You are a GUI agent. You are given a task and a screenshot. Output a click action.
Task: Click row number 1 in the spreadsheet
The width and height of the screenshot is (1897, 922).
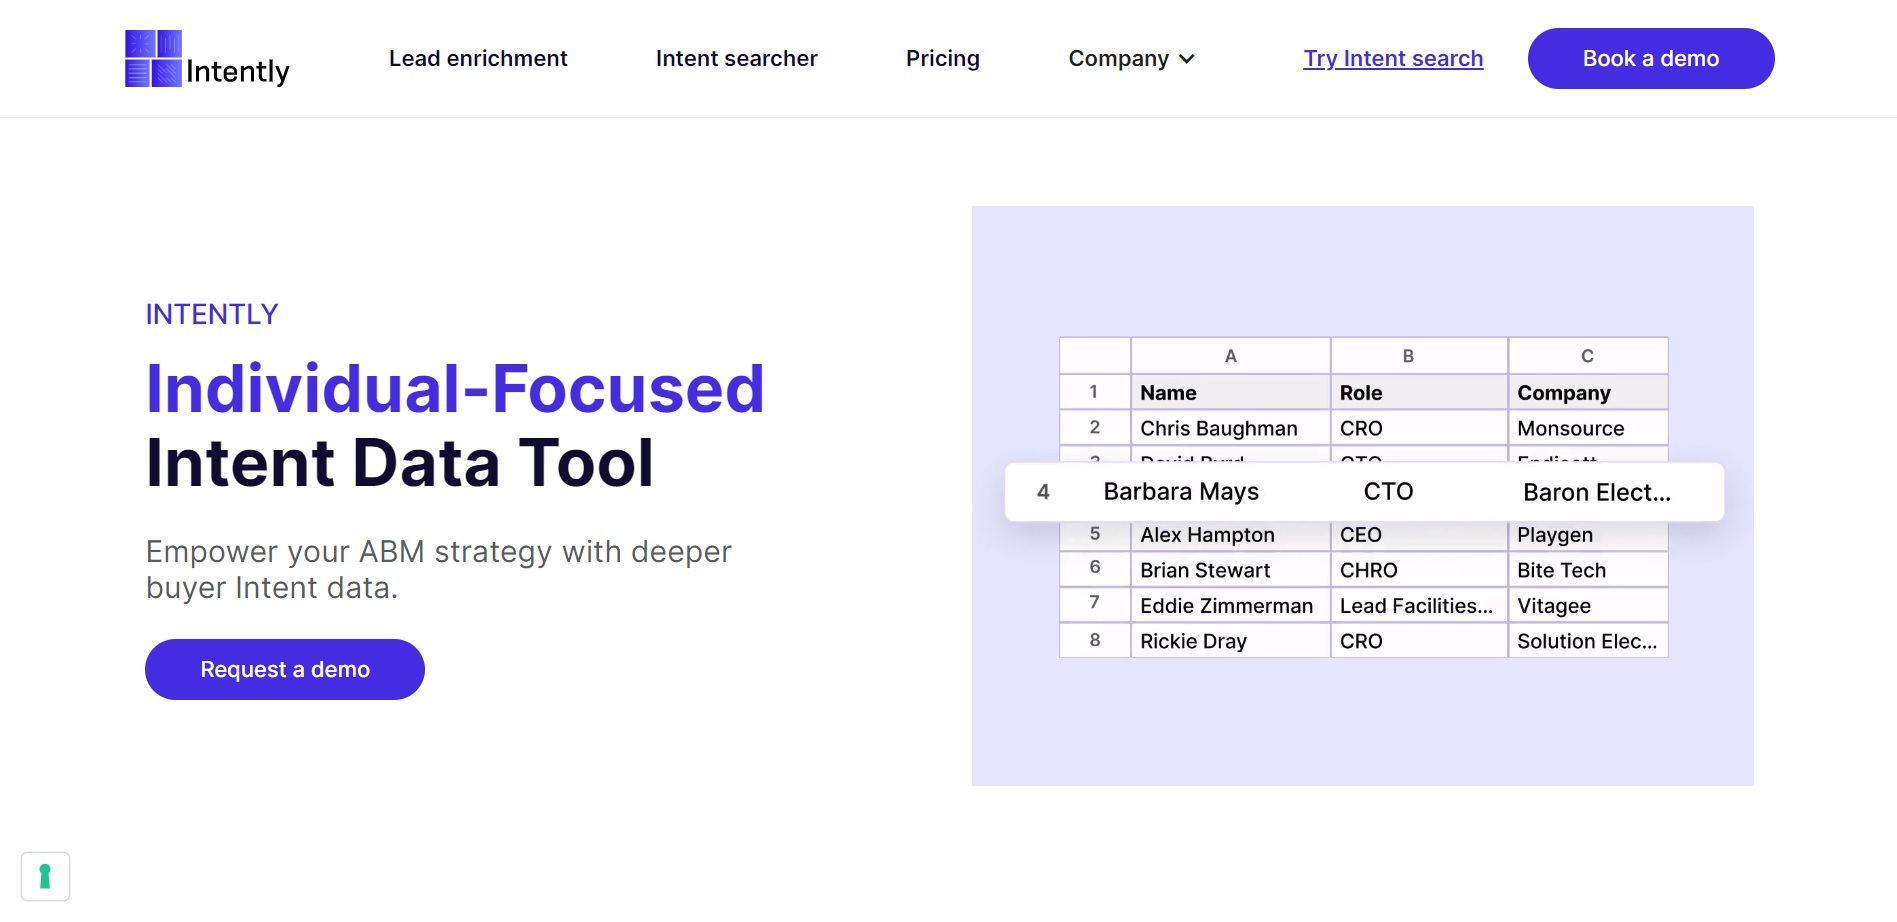tap(1095, 392)
